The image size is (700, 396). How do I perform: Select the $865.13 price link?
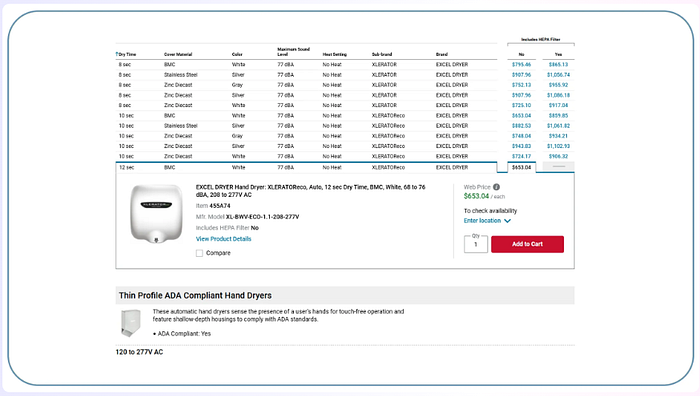pyautogui.click(x=558, y=65)
